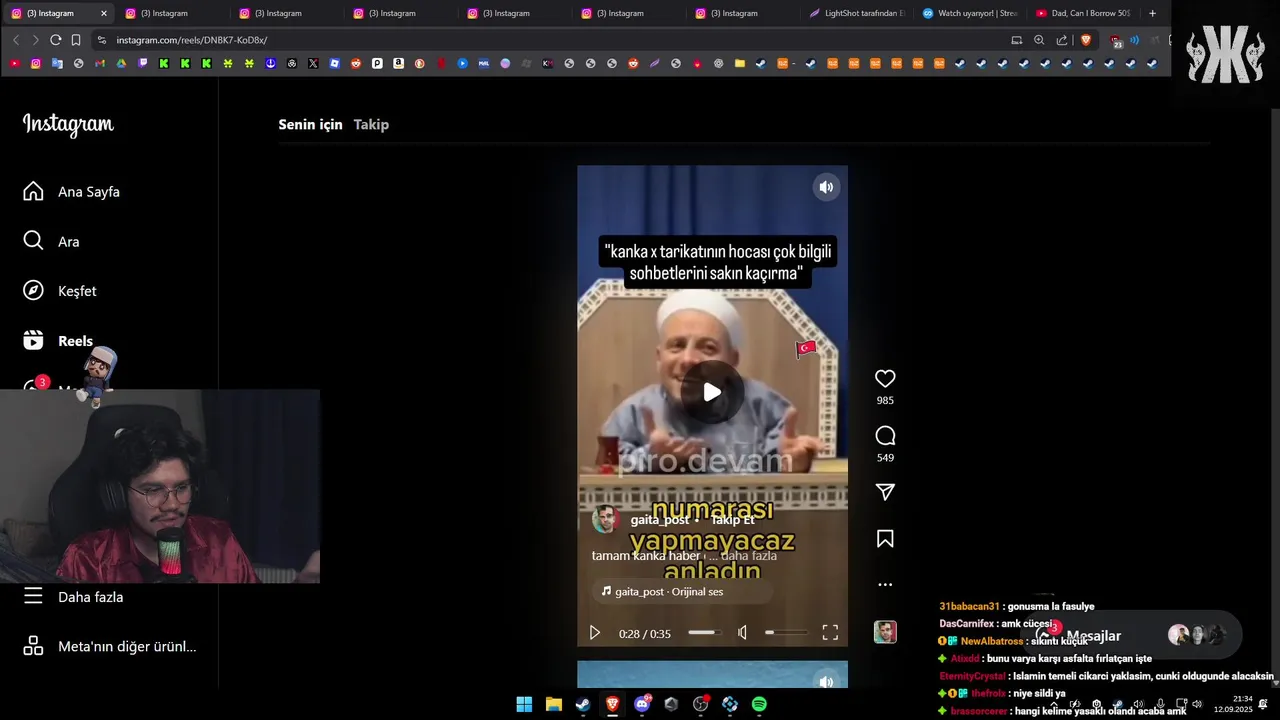
Task: Mute using control bar volume icon
Action: [742, 632]
